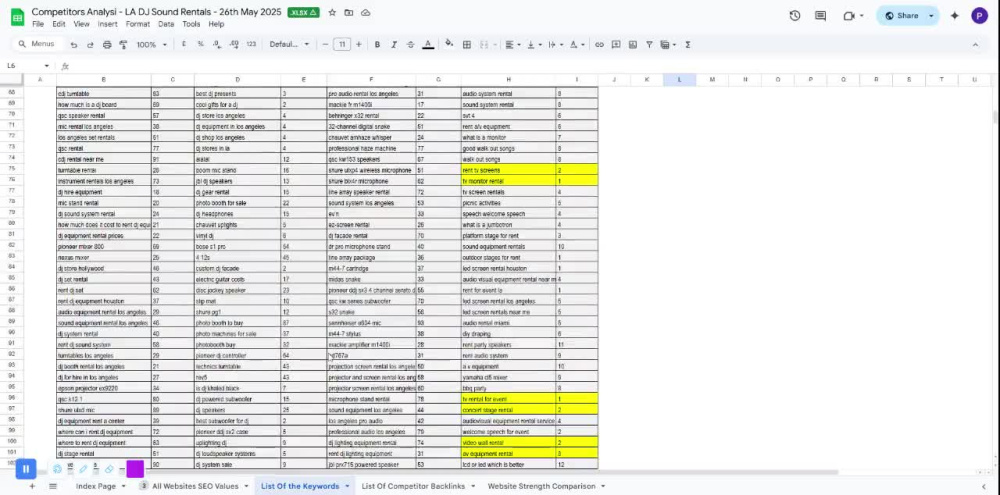Image resolution: width=1000 pixels, height=495 pixels.
Task: Open the comments panel icon
Action: pyautogui.click(x=821, y=16)
